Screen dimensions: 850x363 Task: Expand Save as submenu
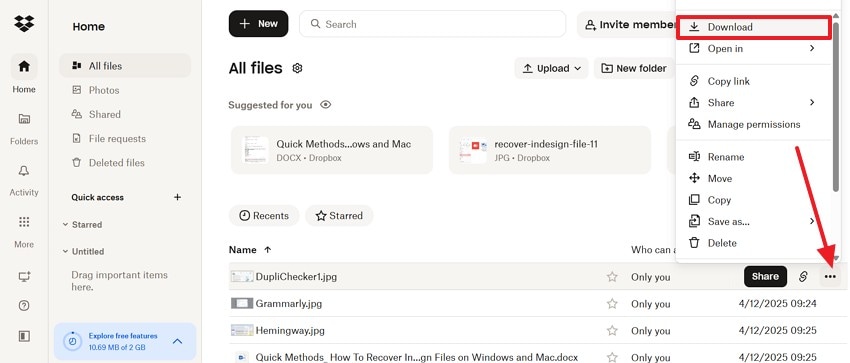[812, 221]
